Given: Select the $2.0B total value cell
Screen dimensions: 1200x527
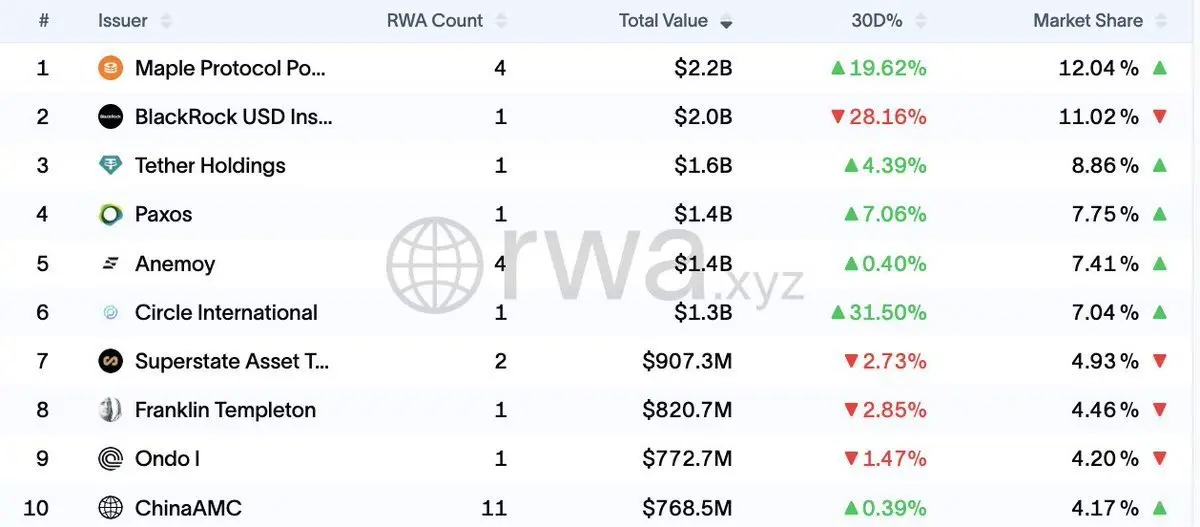Looking at the screenshot, I should click(x=703, y=117).
